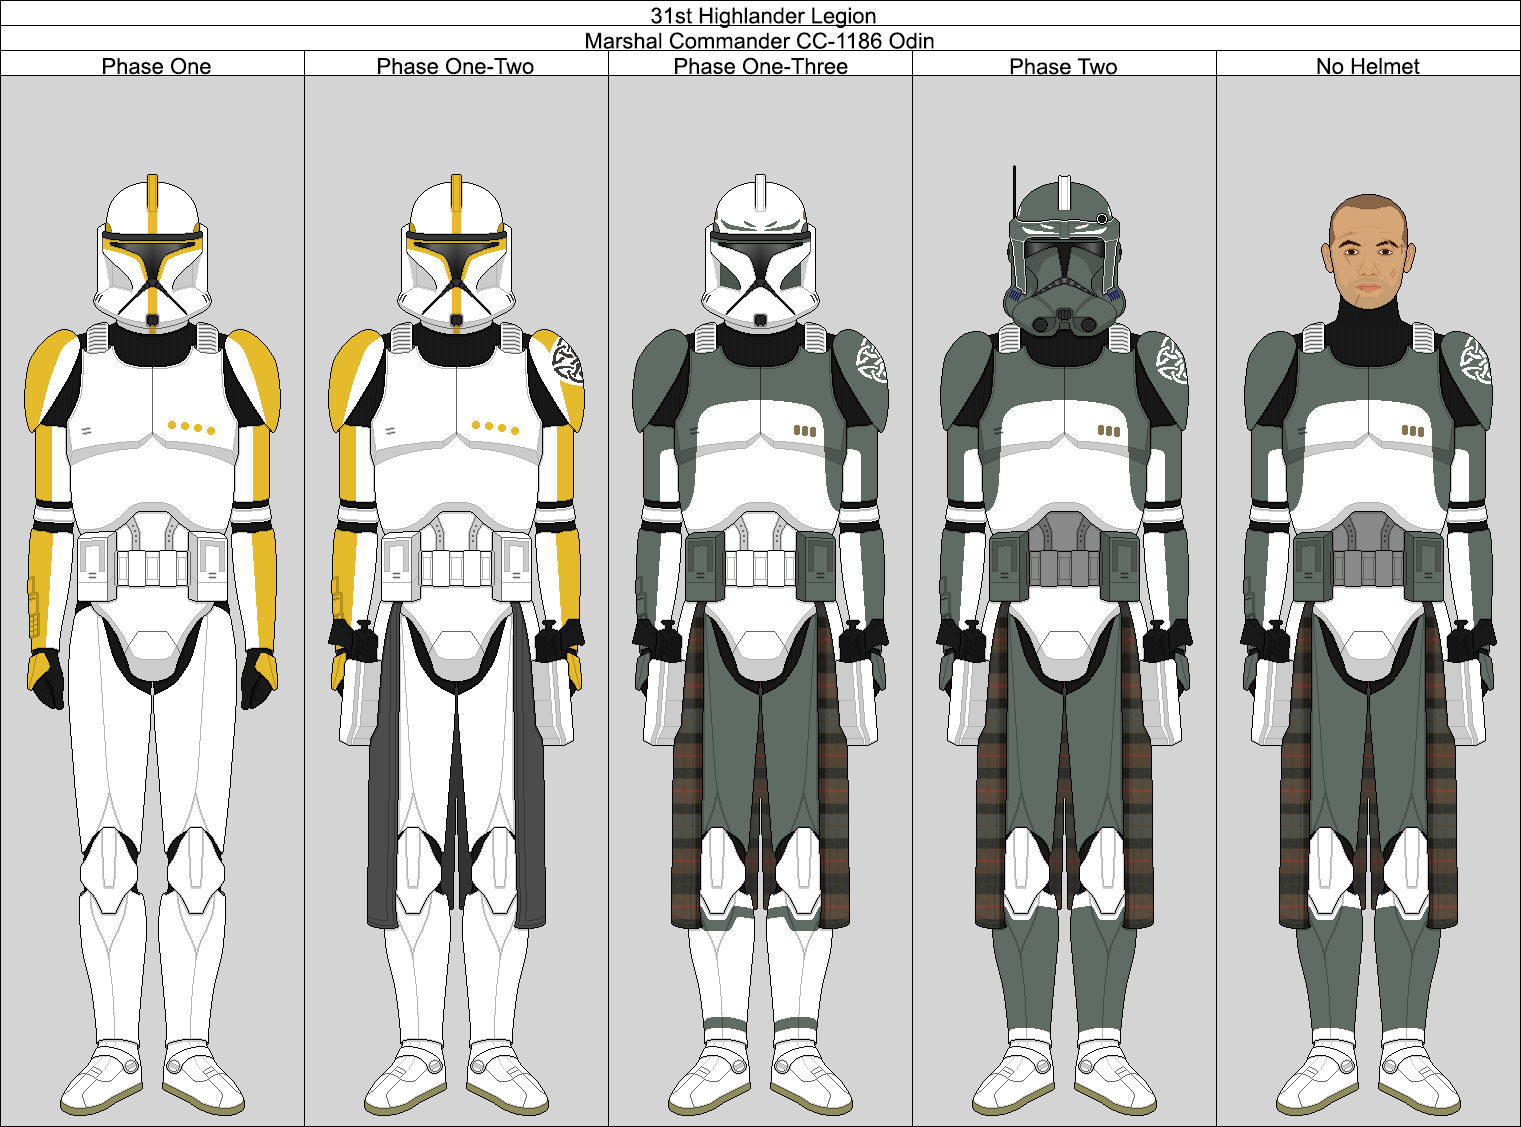Image resolution: width=1521 pixels, height=1127 pixels.
Task: Expand the Phase One-Three column header
Action: coord(761,66)
